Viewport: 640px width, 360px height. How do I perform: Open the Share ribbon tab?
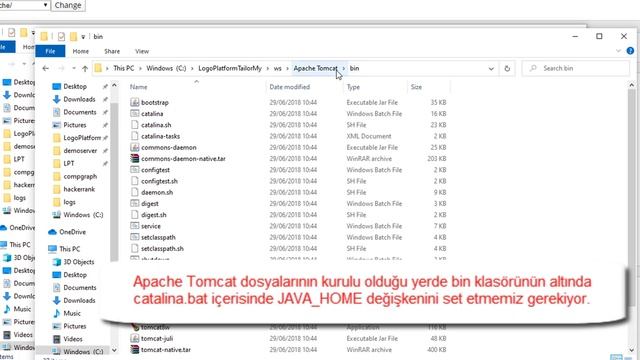[112, 51]
